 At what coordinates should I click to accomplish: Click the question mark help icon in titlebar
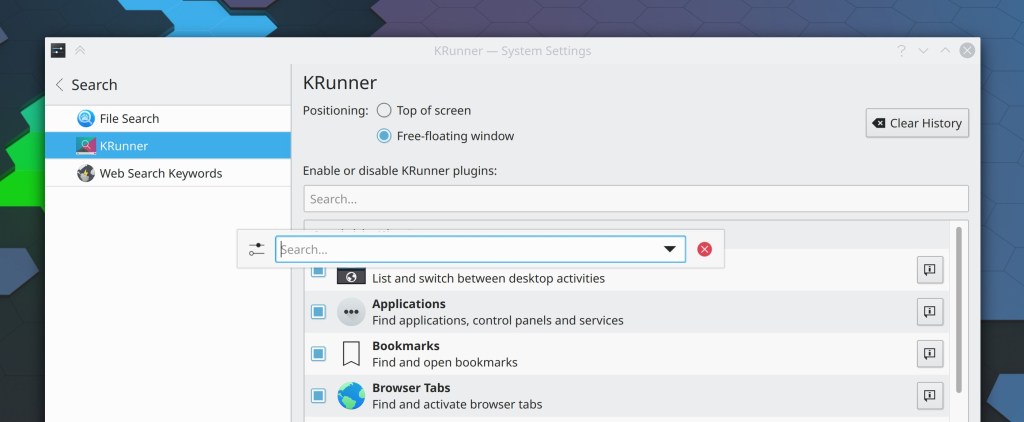click(901, 51)
